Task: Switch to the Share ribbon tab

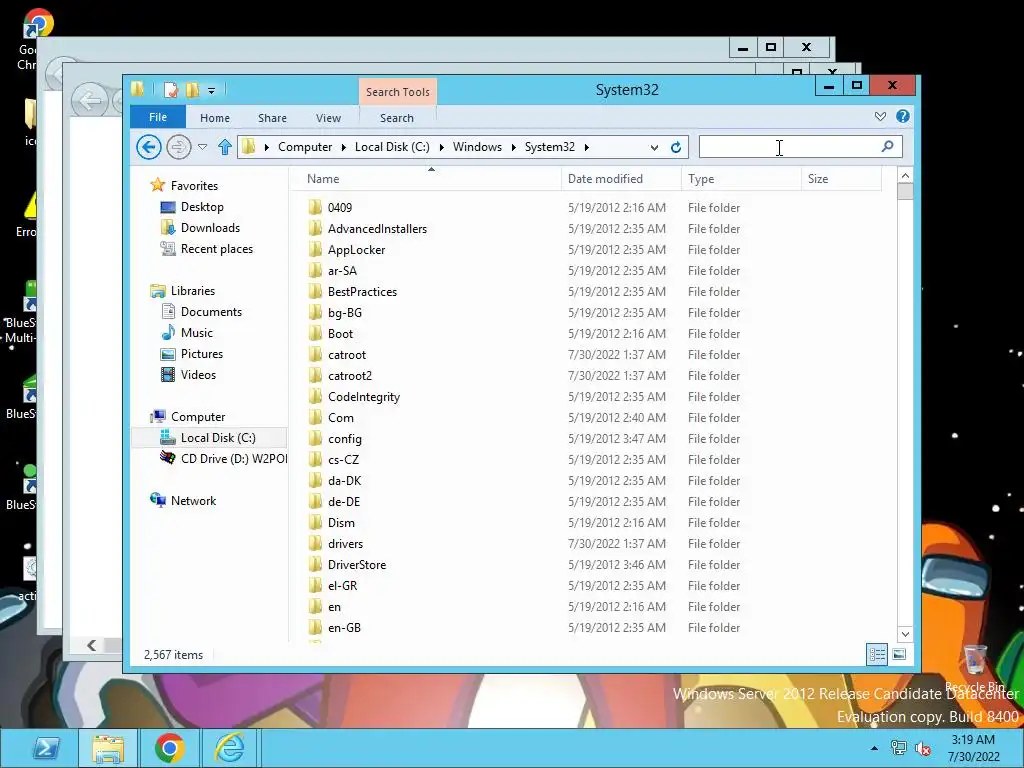Action: 272,118
